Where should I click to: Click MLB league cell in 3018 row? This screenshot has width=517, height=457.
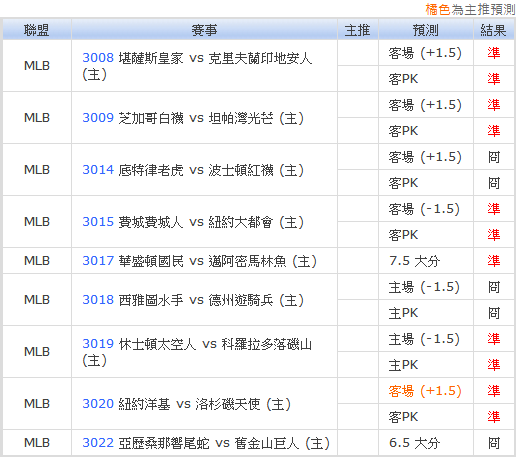click(37, 300)
